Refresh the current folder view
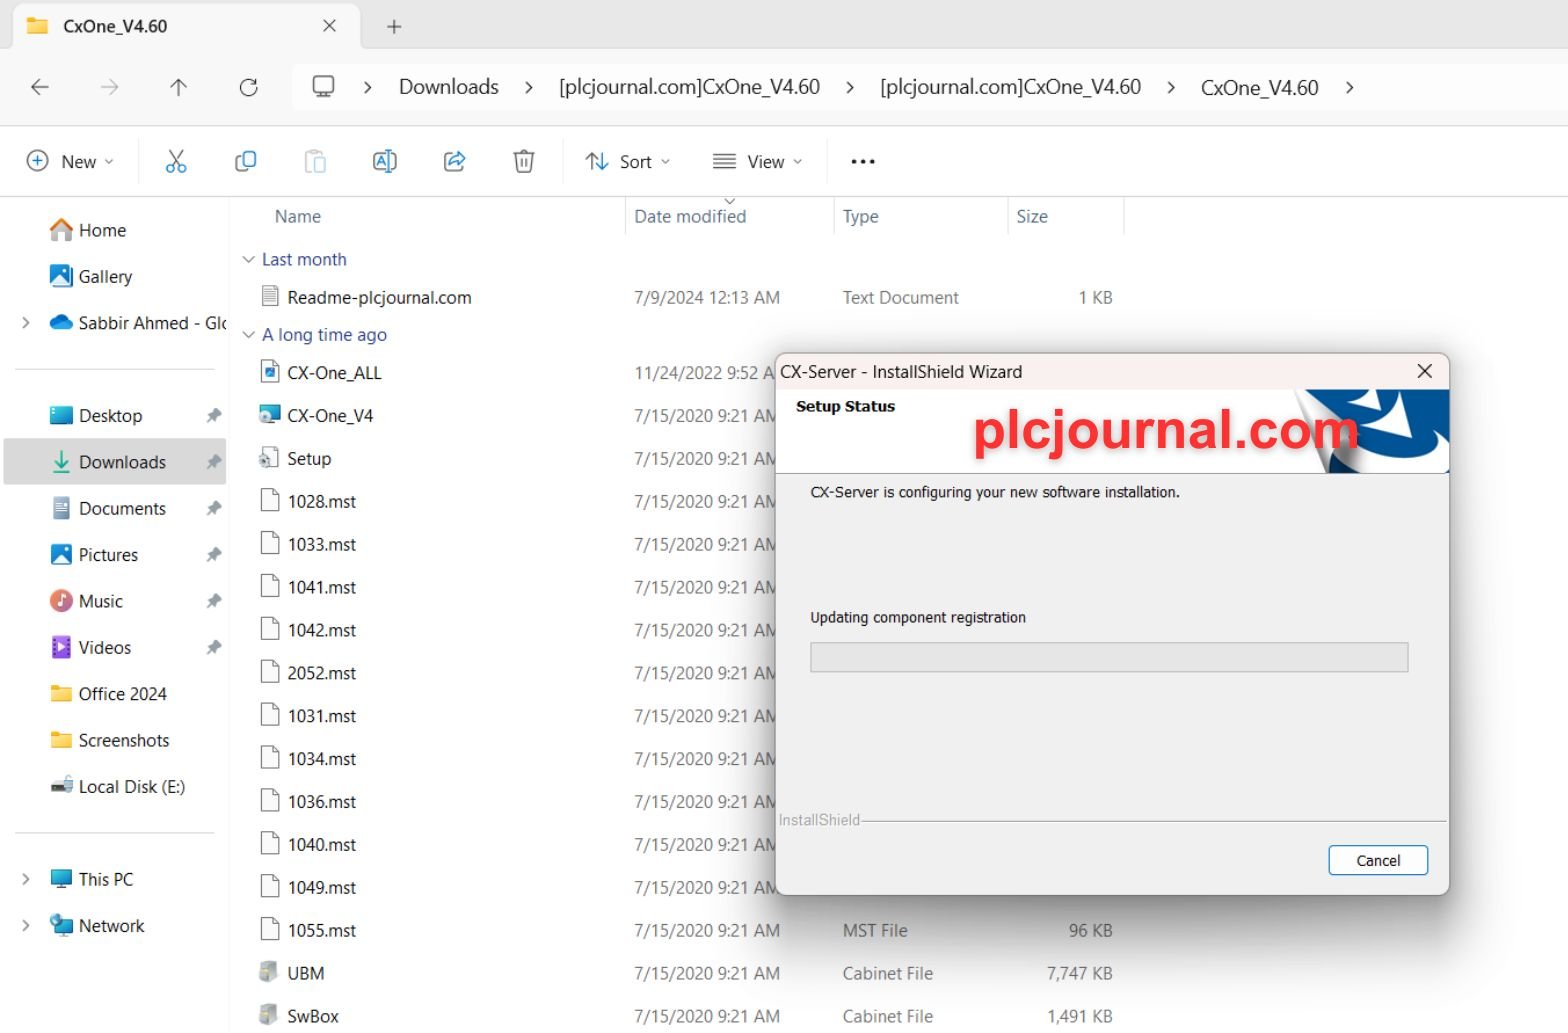 point(249,87)
